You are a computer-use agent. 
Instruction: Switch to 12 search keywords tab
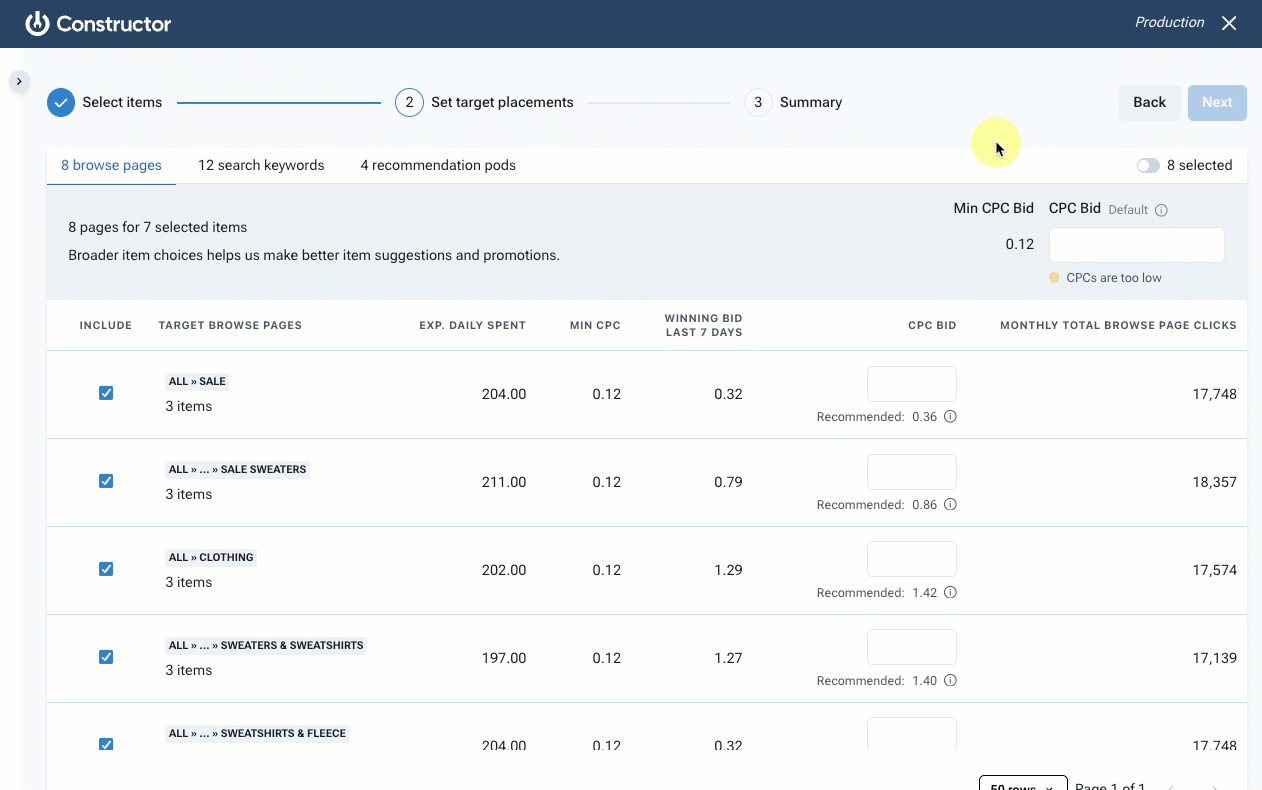(261, 165)
